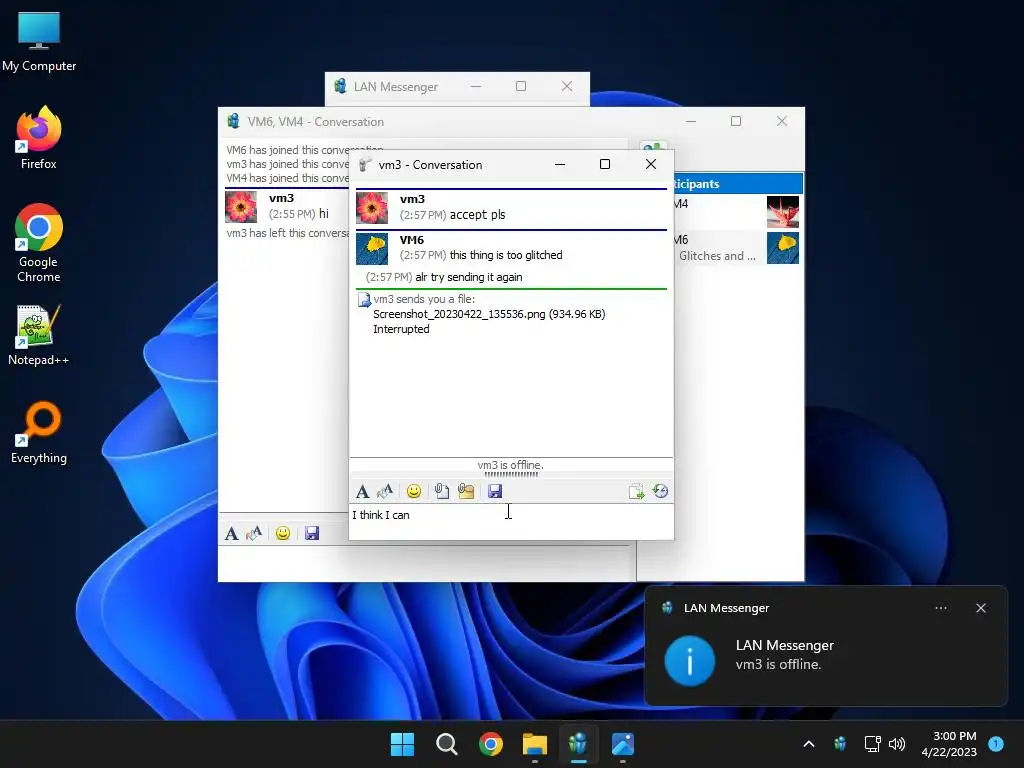
Task: Close the vm3 - Conversation window
Action: click(x=650, y=165)
